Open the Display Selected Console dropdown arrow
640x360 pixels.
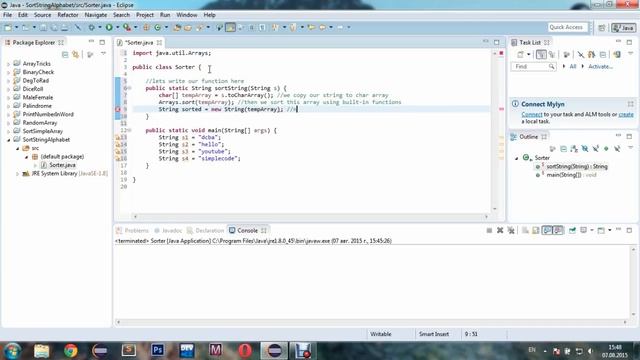pos(592,231)
